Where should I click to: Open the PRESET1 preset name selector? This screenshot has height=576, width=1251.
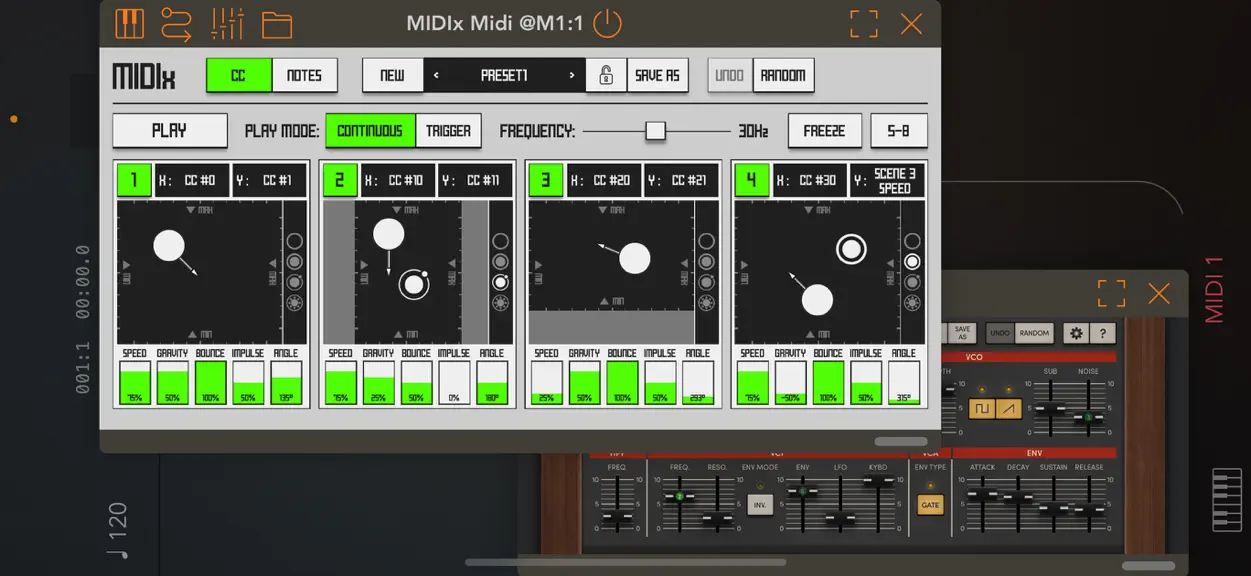504,75
